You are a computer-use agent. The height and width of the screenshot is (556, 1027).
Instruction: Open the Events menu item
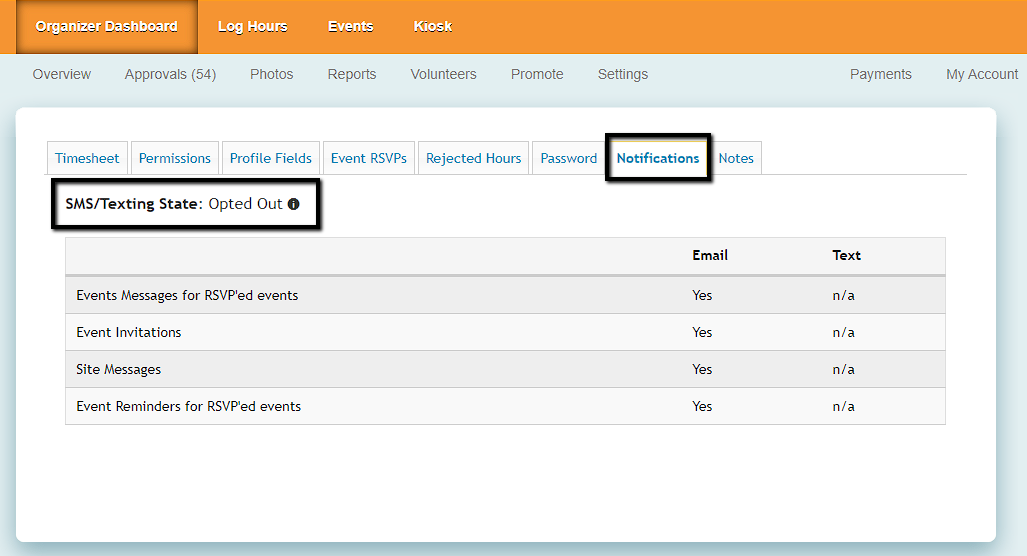tap(350, 26)
